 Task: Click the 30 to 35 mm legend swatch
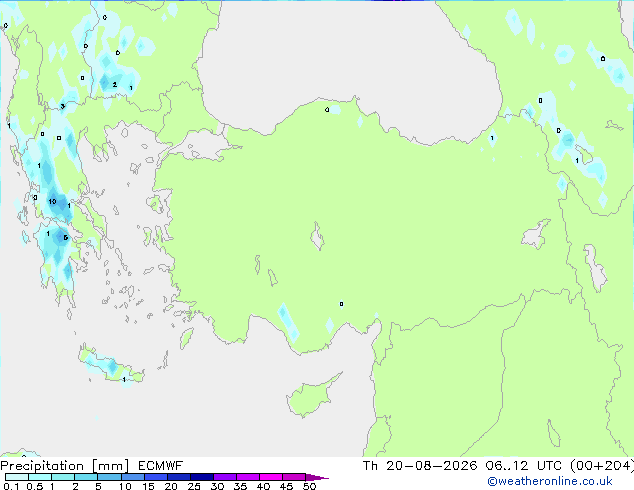click(225, 477)
